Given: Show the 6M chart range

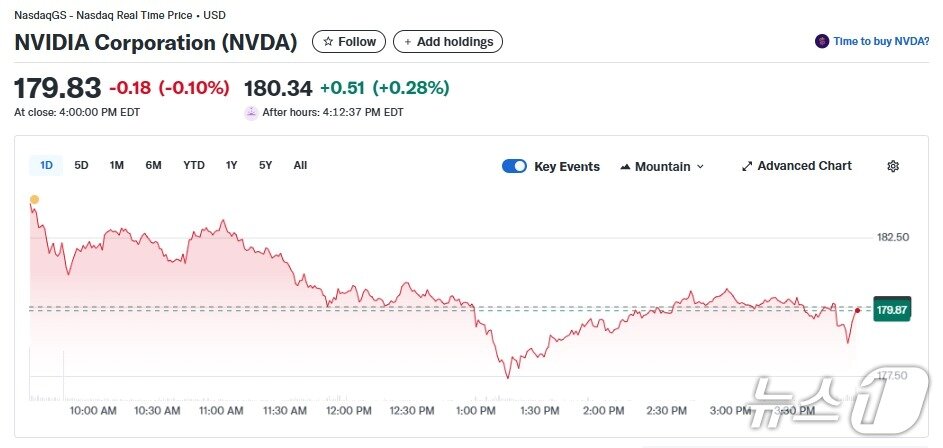Looking at the screenshot, I should click(x=153, y=165).
